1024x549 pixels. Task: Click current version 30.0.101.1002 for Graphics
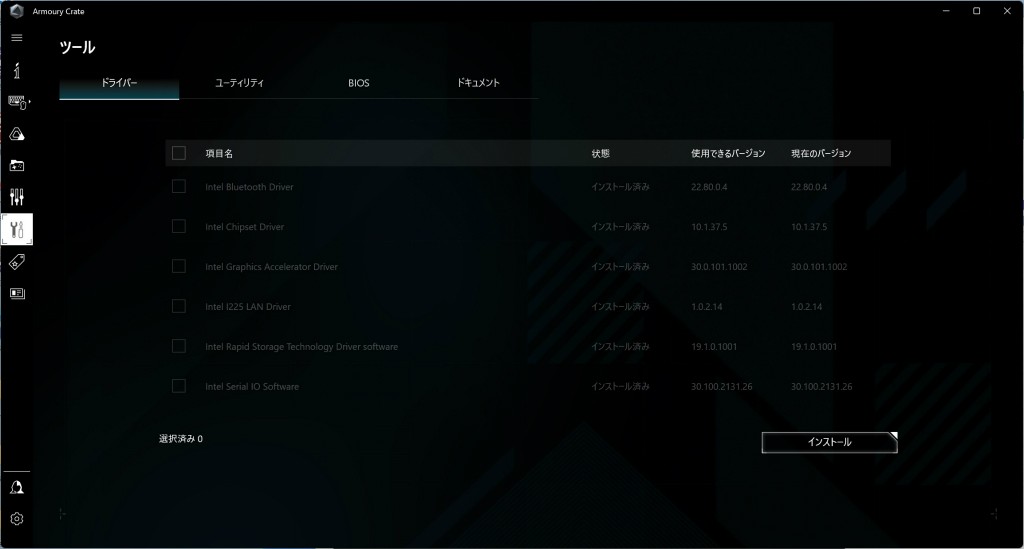point(819,266)
